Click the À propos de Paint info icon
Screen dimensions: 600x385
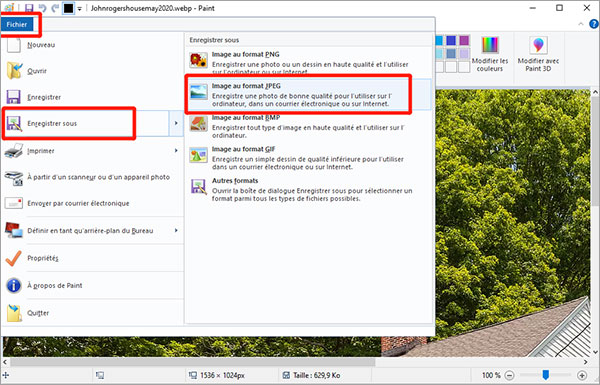coord(14,285)
